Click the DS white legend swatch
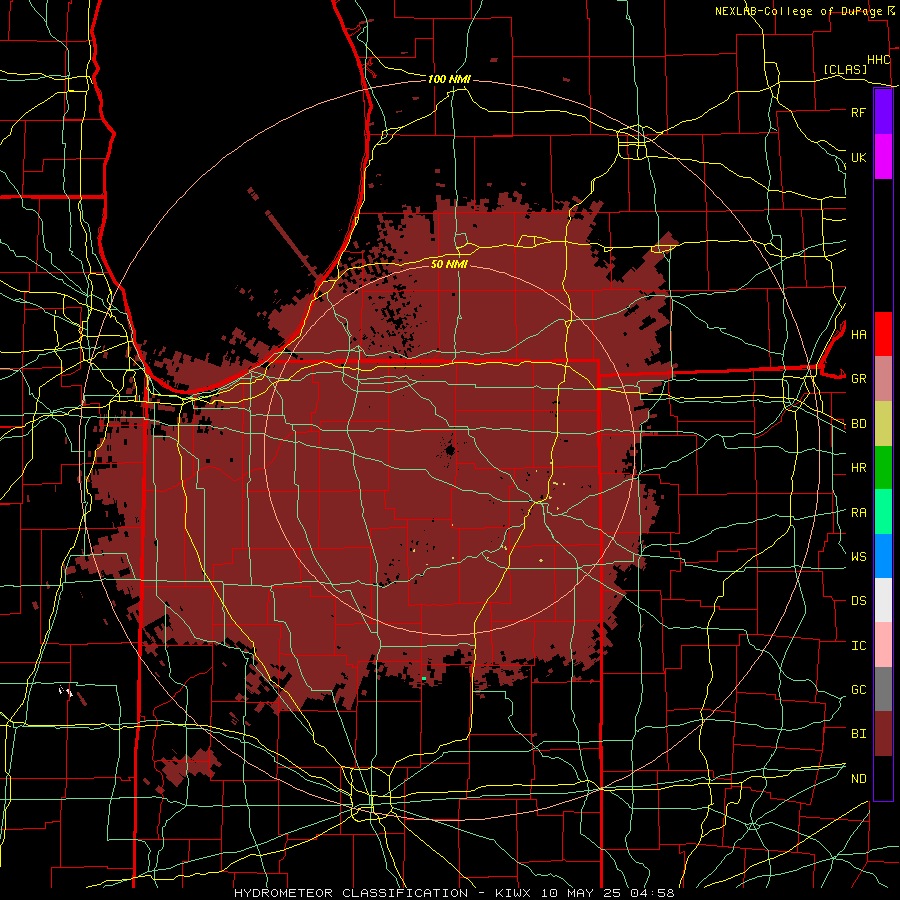This screenshot has height=900, width=900. pos(883,600)
